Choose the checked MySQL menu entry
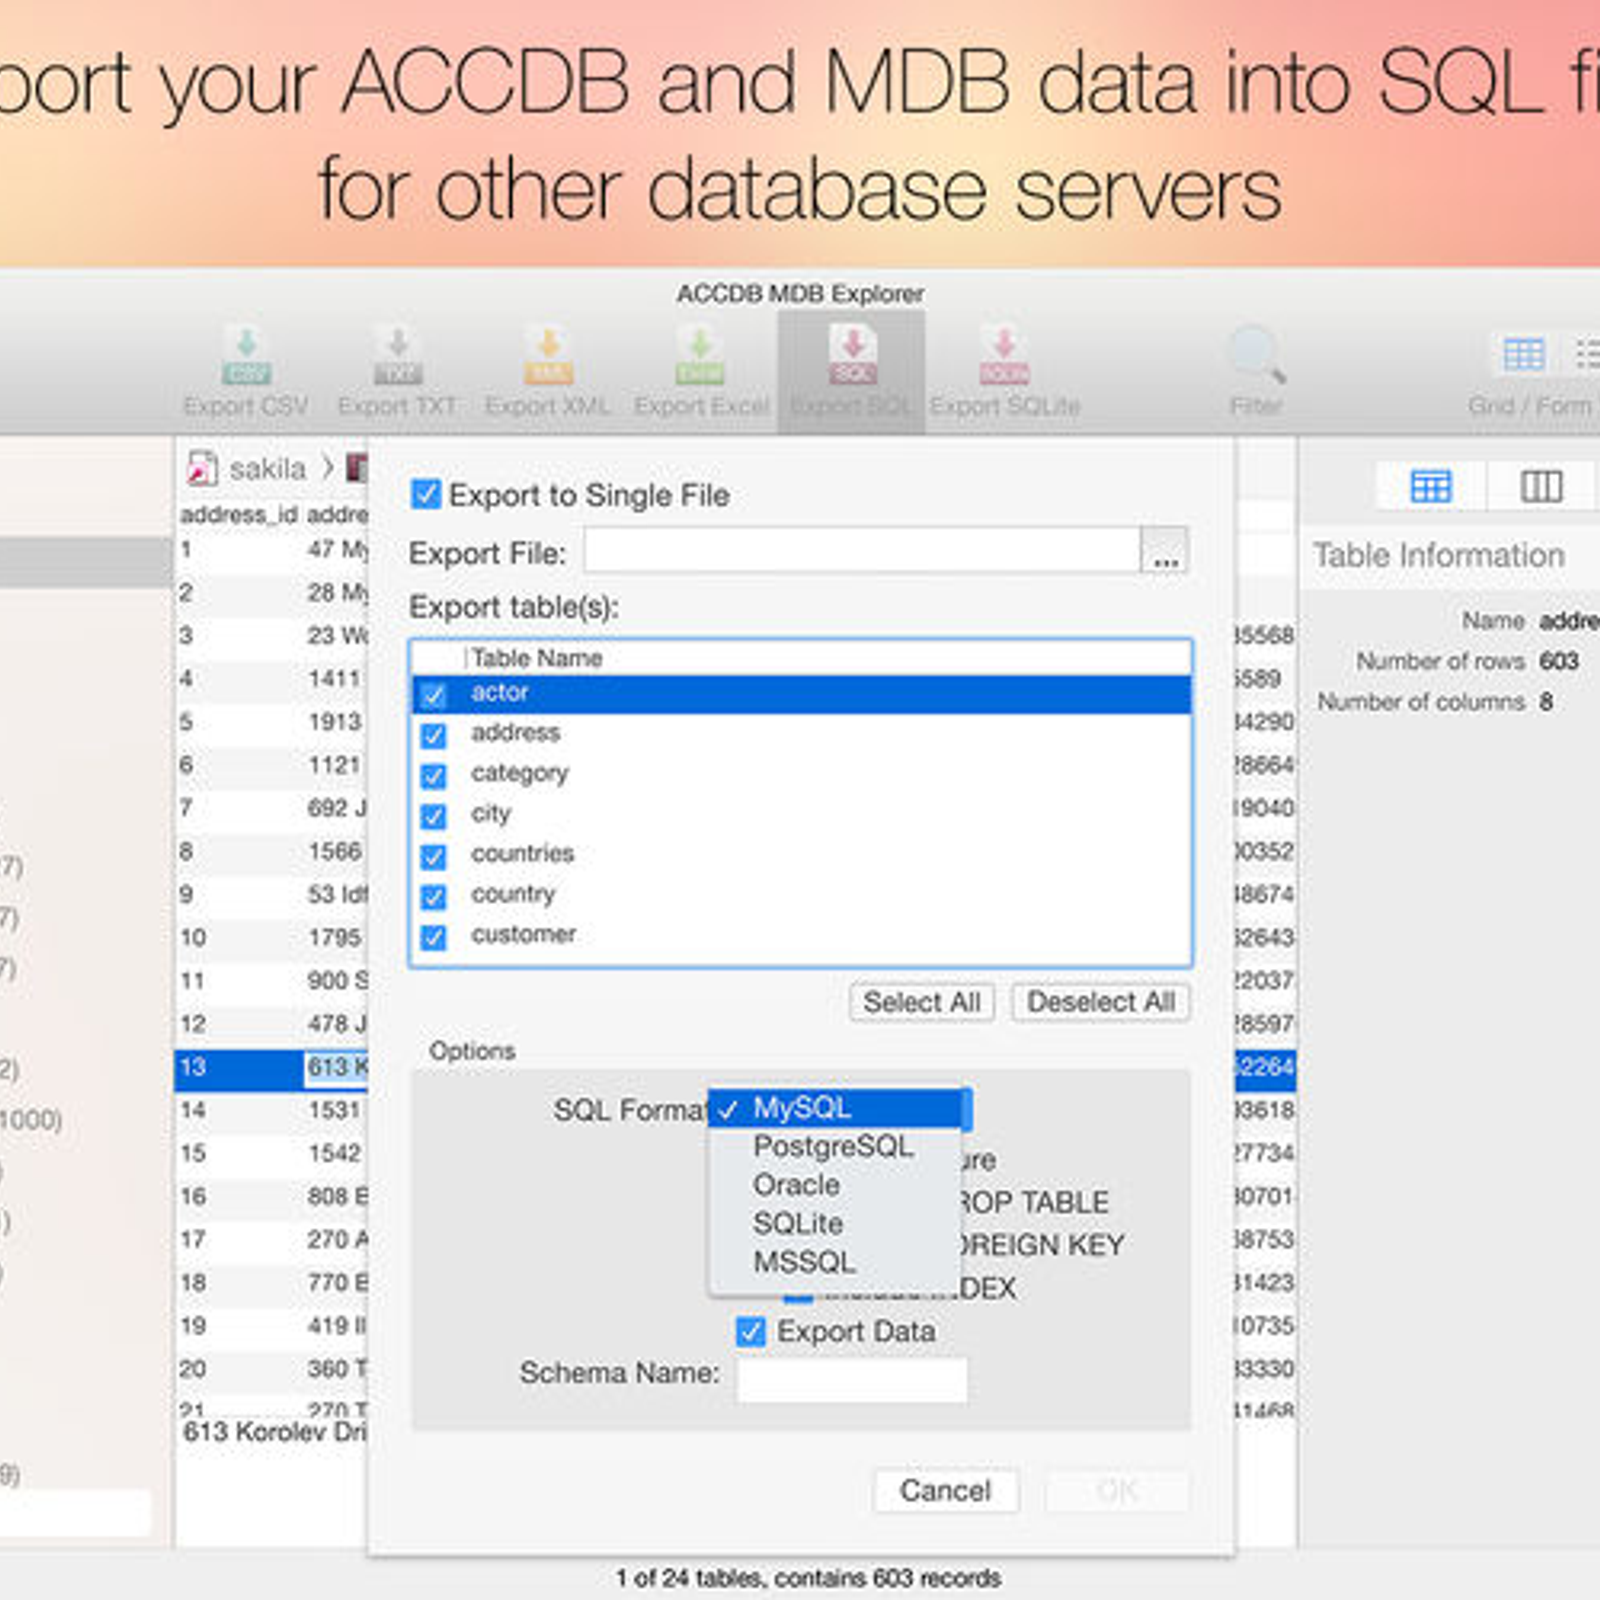The image size is (1600, 1600). 801,1108
